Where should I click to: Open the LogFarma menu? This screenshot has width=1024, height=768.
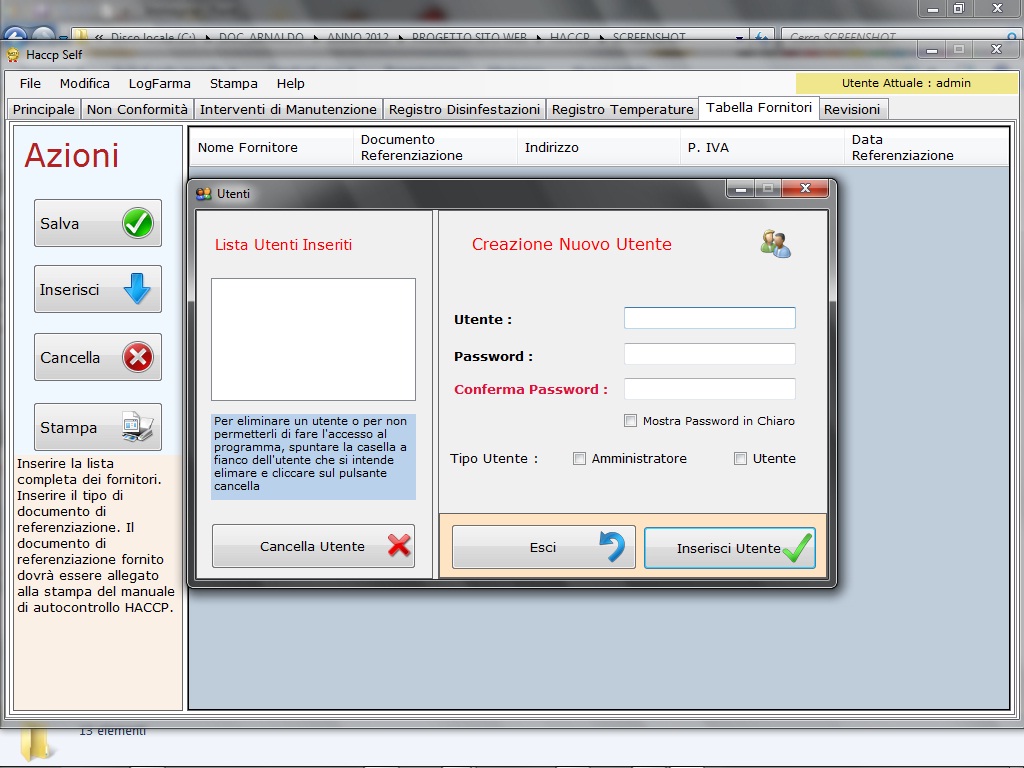pyautogui.click(x=159, y=83)
